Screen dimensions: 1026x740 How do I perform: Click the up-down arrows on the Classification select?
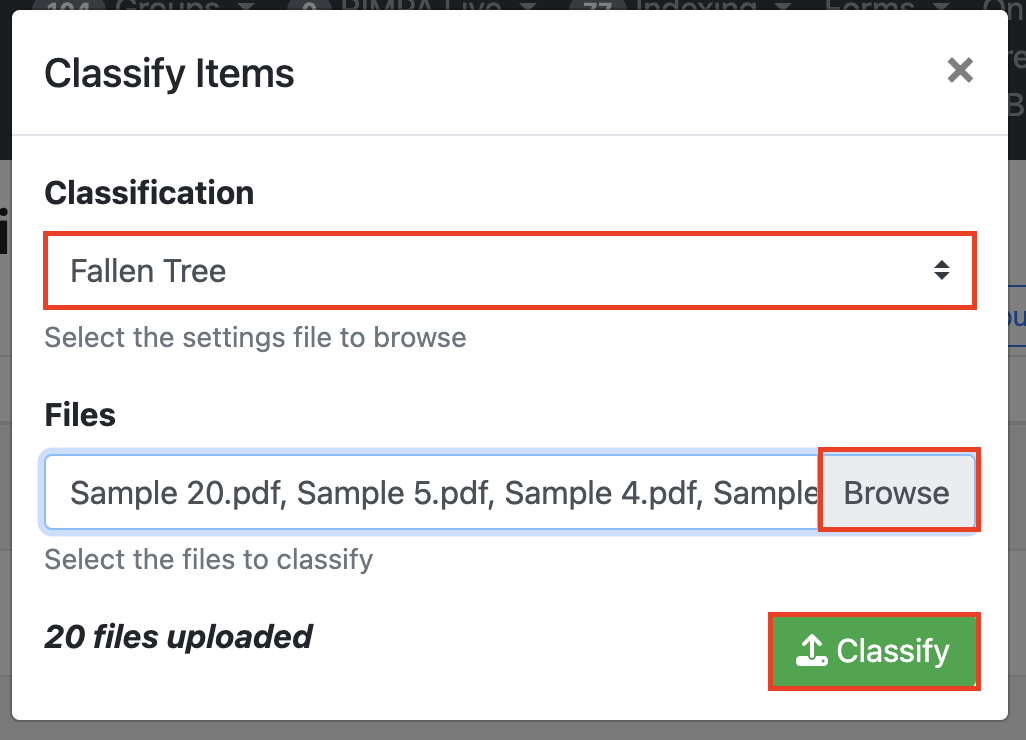coord(941,270)
